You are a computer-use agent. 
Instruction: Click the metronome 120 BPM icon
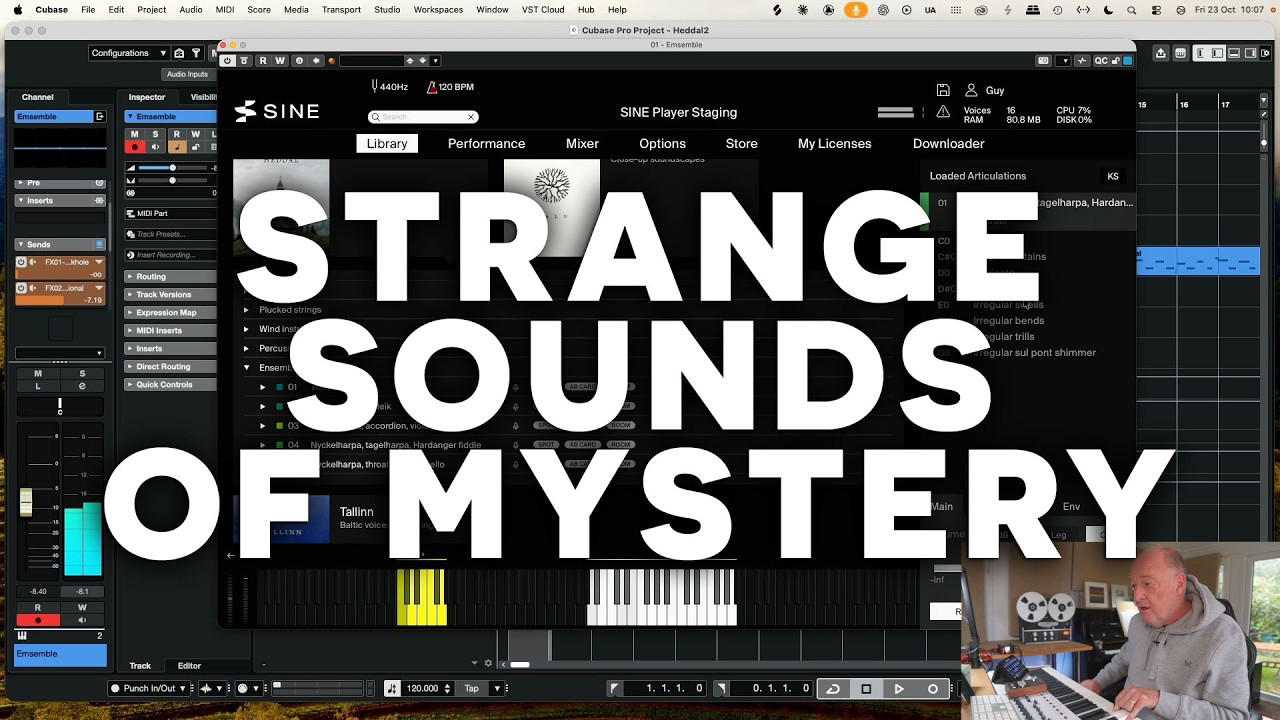point(431,87)
